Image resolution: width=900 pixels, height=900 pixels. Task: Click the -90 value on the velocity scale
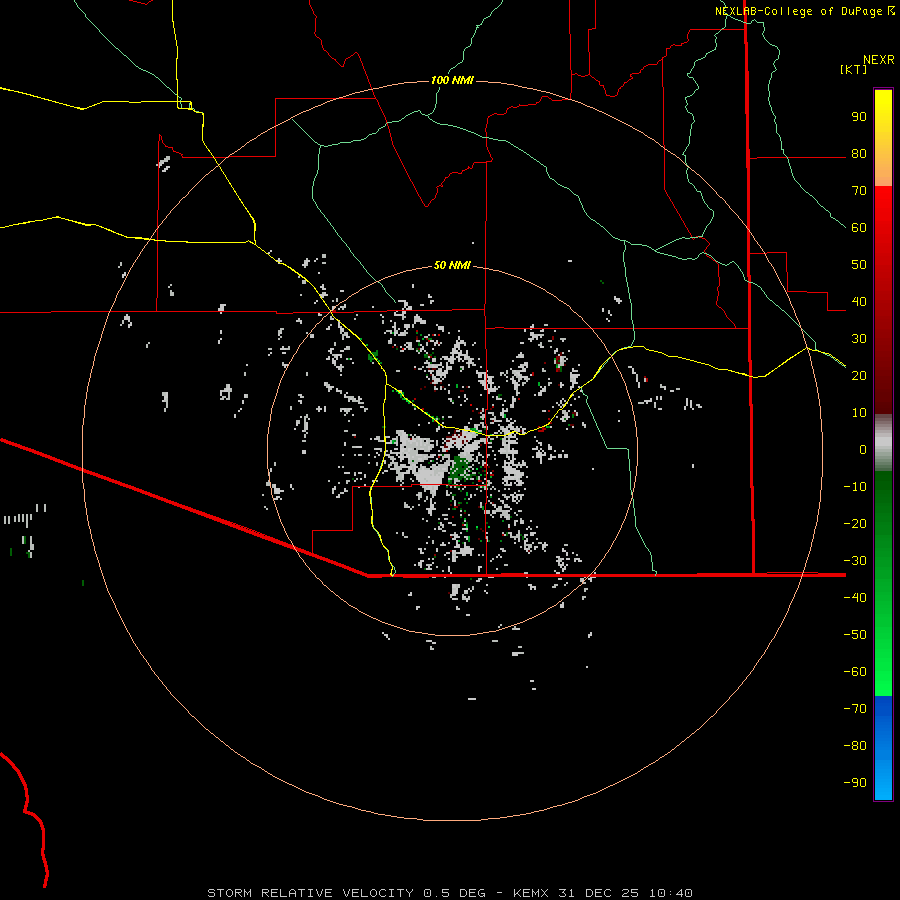(855, 783)
